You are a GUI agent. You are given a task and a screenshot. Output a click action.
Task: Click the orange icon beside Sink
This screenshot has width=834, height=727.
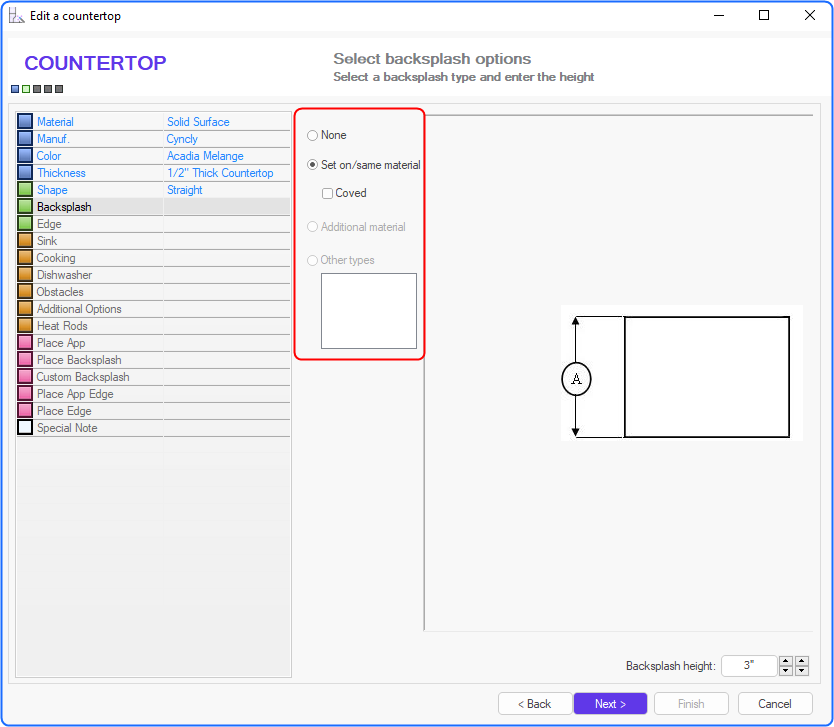coord(24,241)
